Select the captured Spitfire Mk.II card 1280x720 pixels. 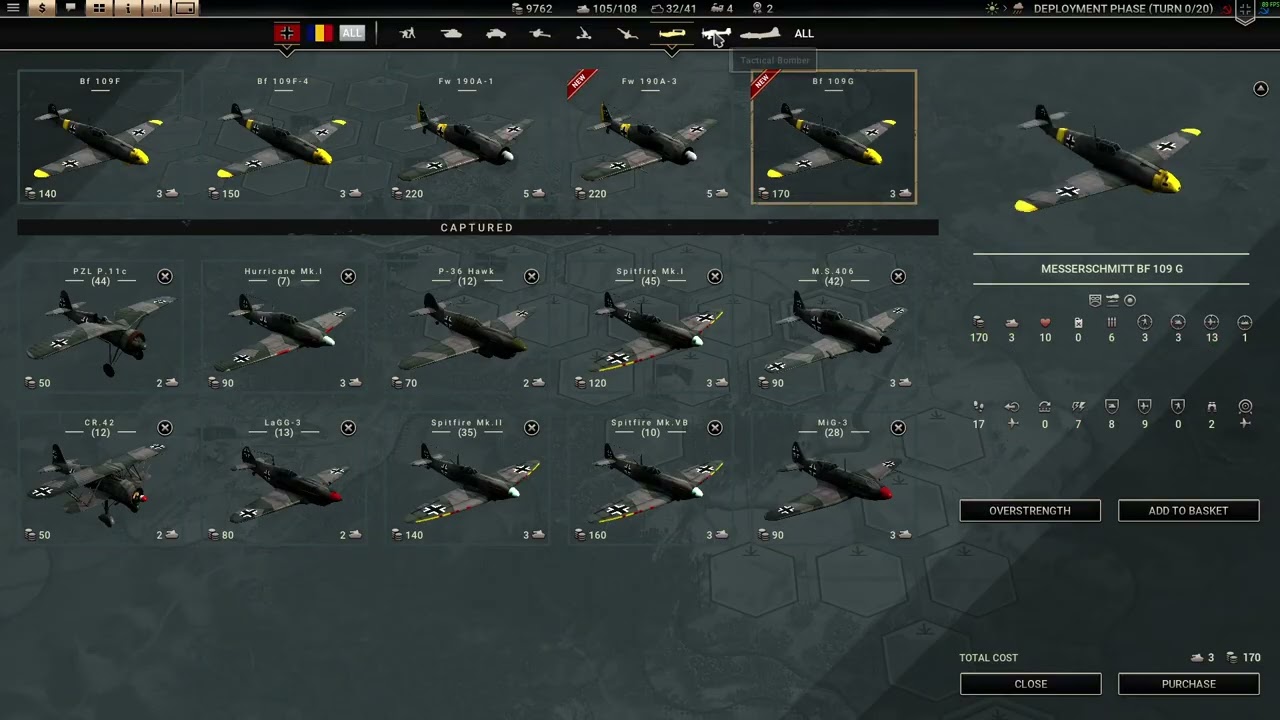(x=466, y=479)
